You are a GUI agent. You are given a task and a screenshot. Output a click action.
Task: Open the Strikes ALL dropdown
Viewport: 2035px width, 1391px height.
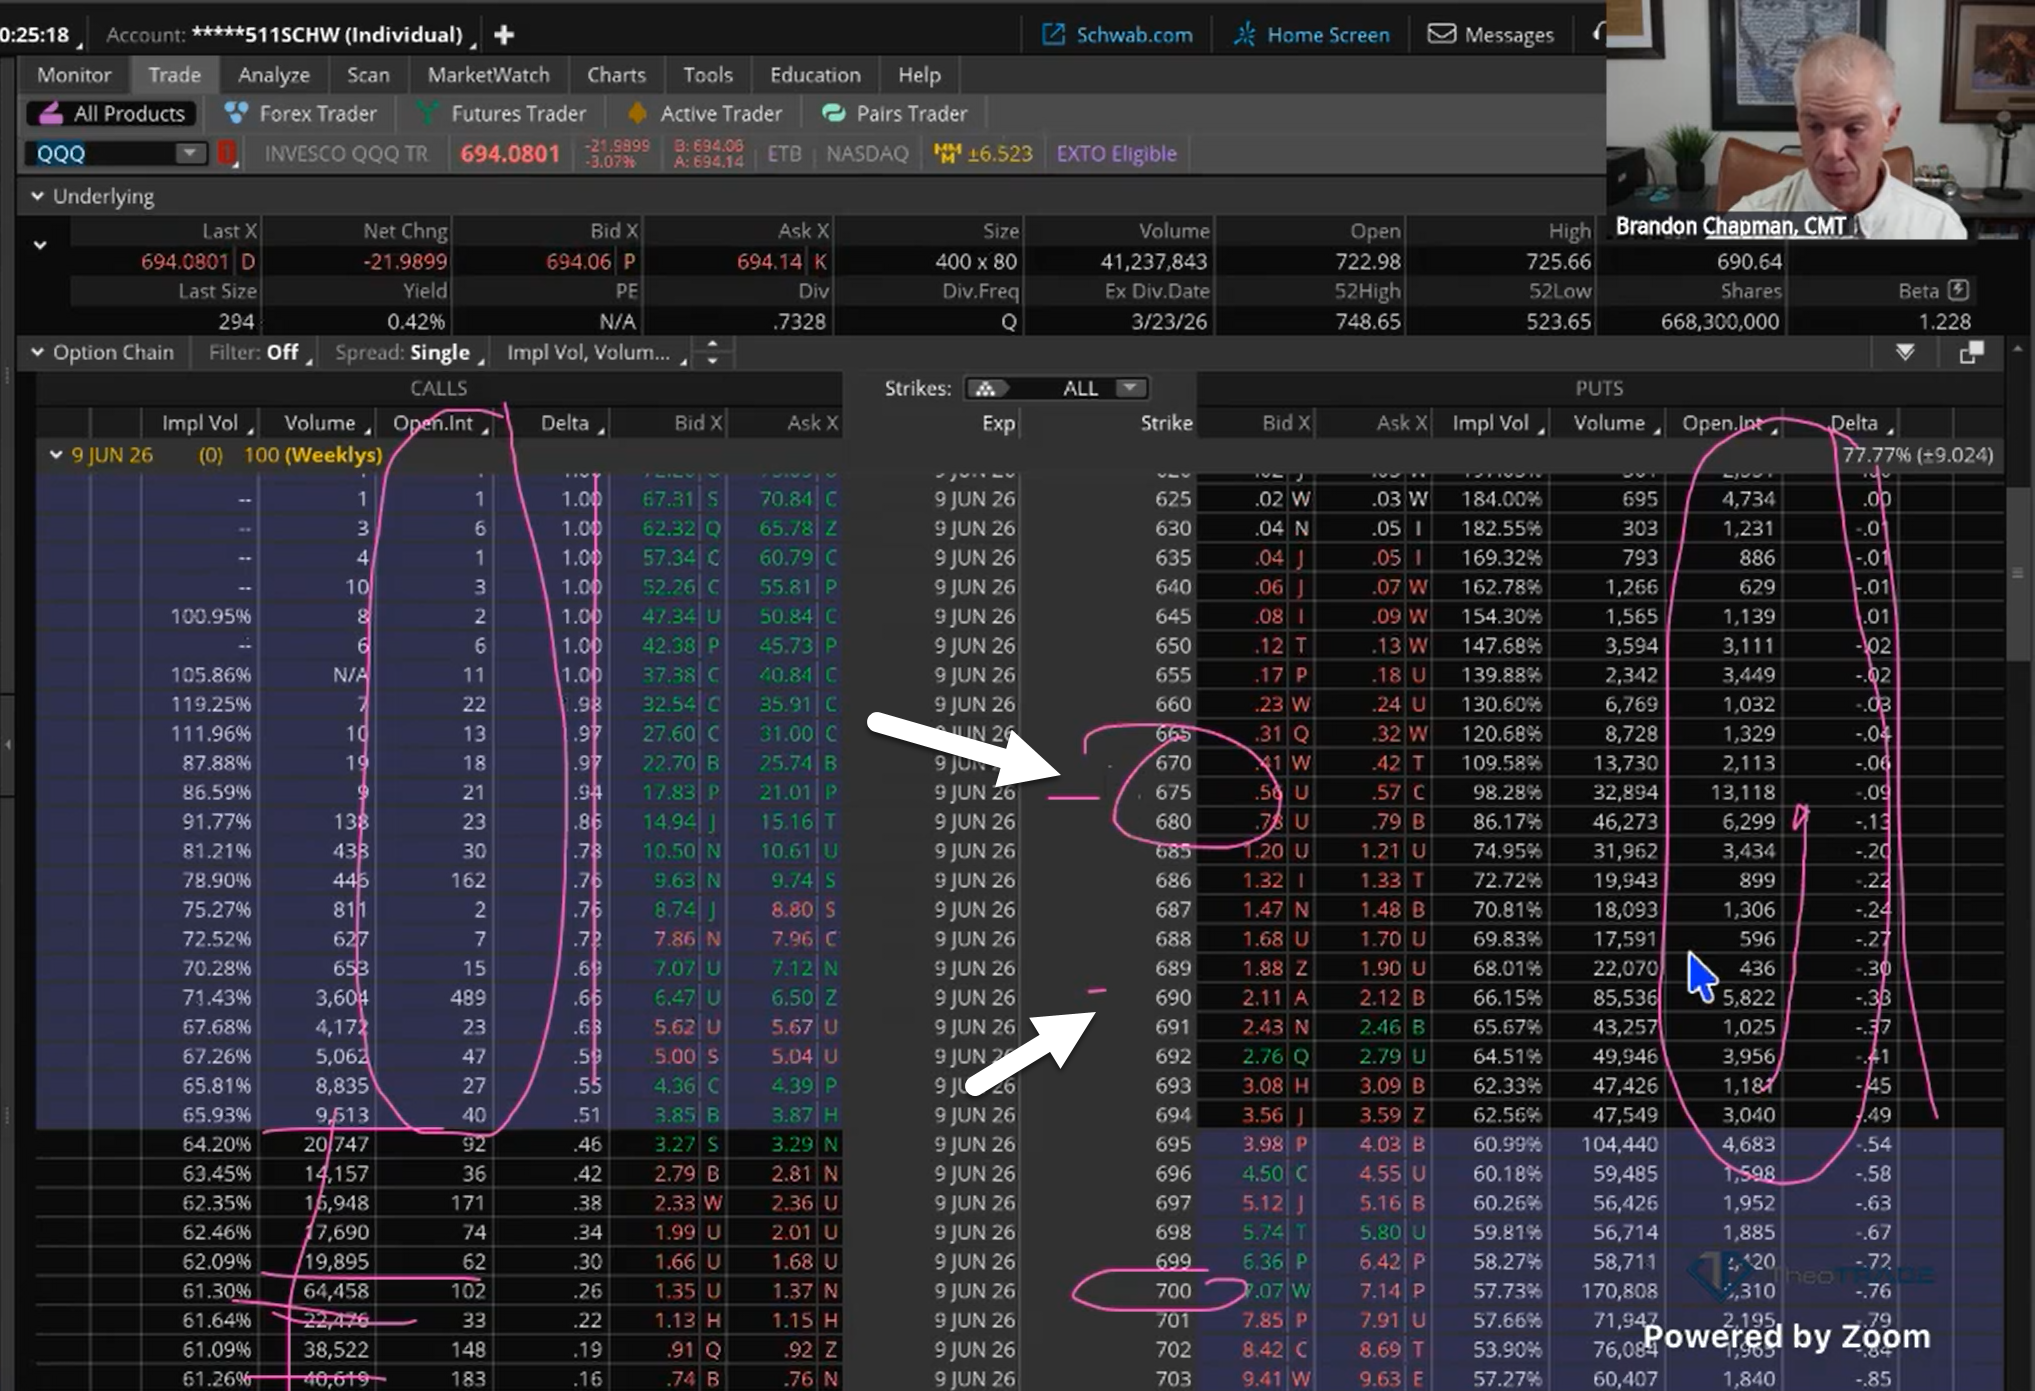click(1056, 389)
